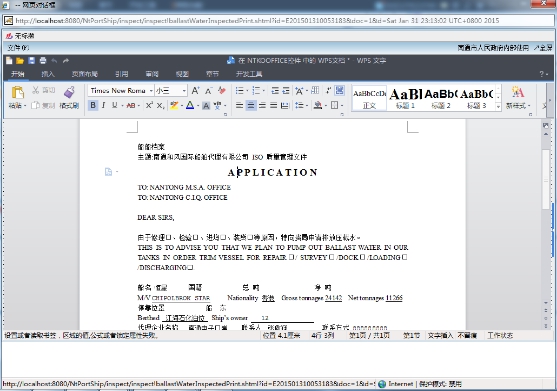Apply bulleted list
557x391 pixels.
239,91
